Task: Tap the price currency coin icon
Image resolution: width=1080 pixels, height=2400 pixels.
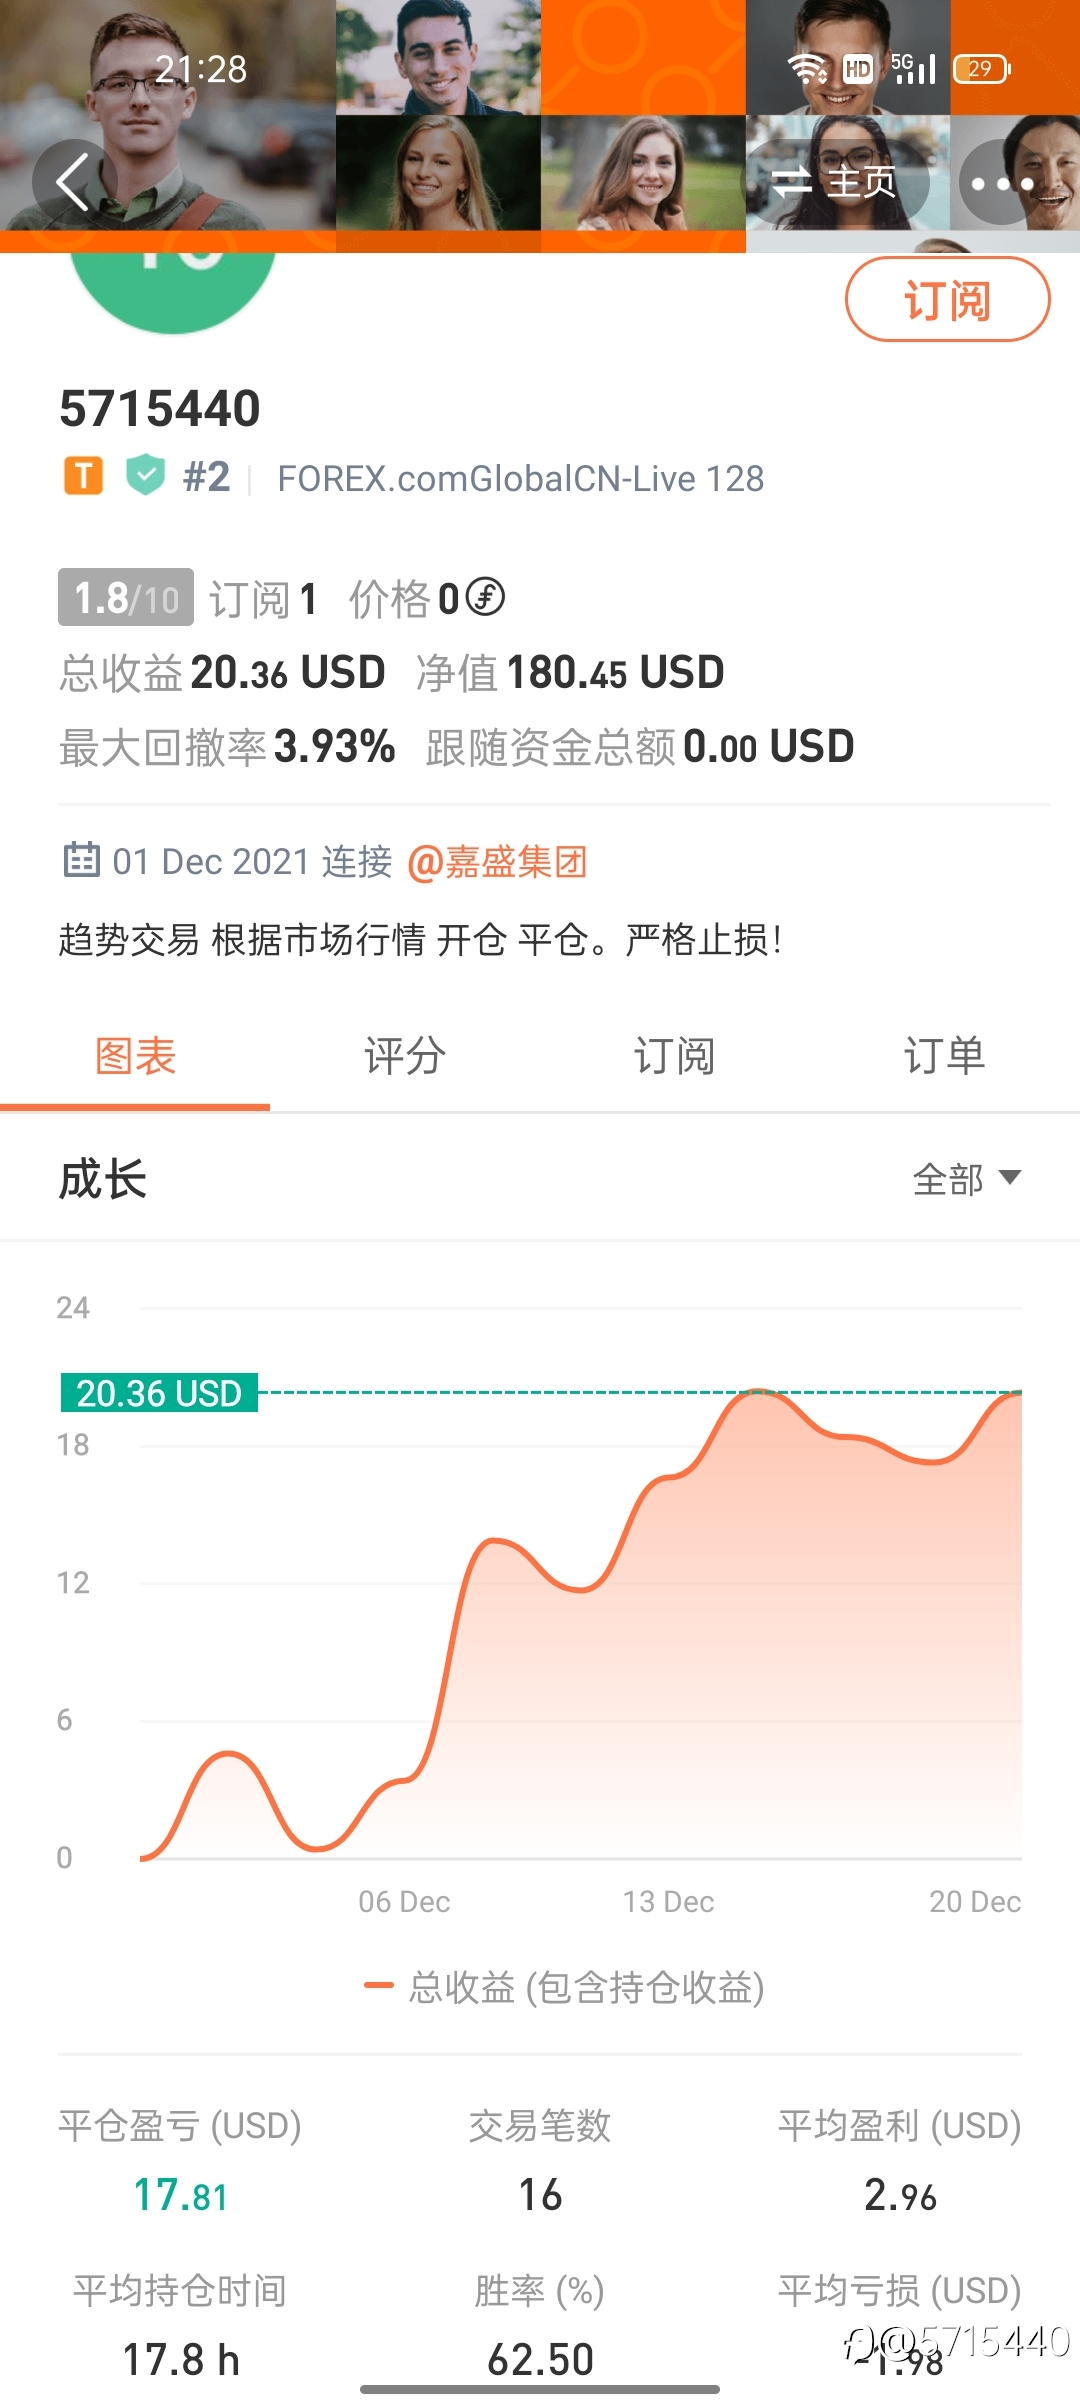Action: [x=485, y=597]
